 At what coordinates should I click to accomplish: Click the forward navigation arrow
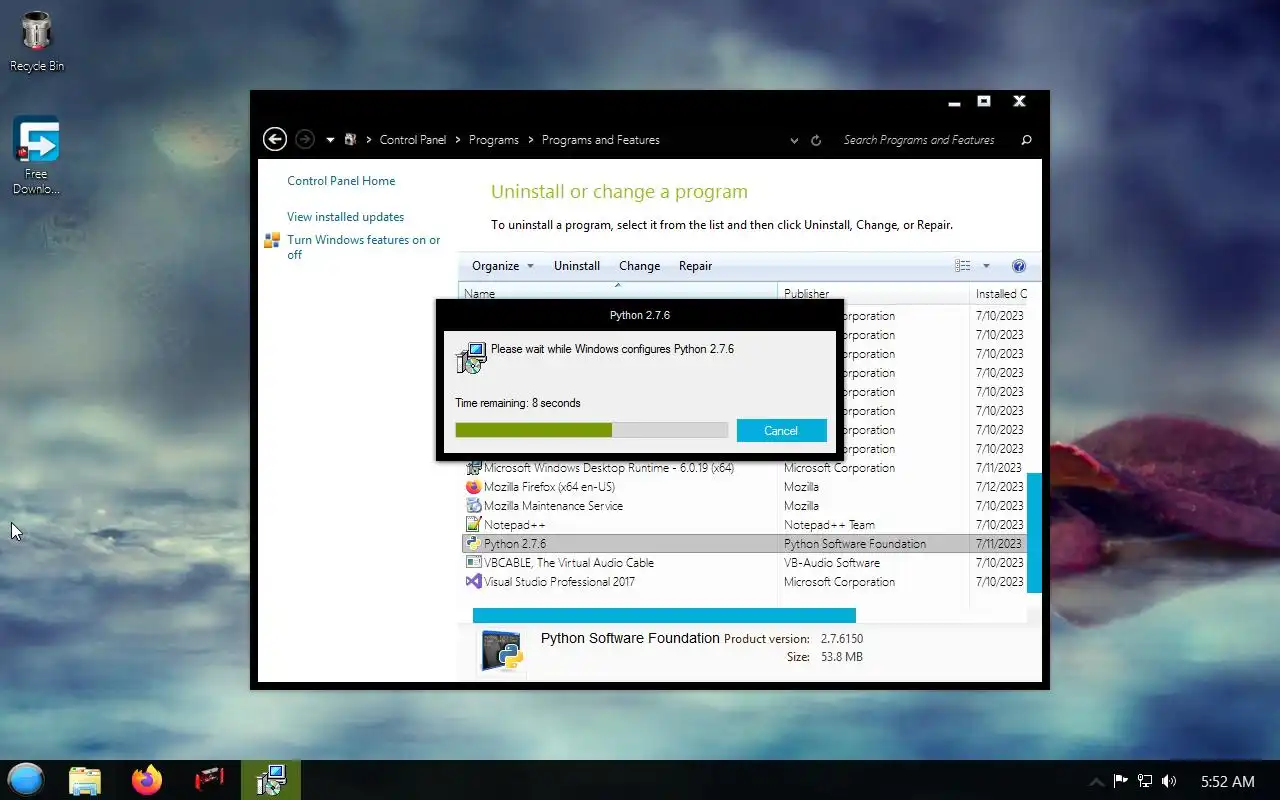pyautogui.click(x=306, y=140)
